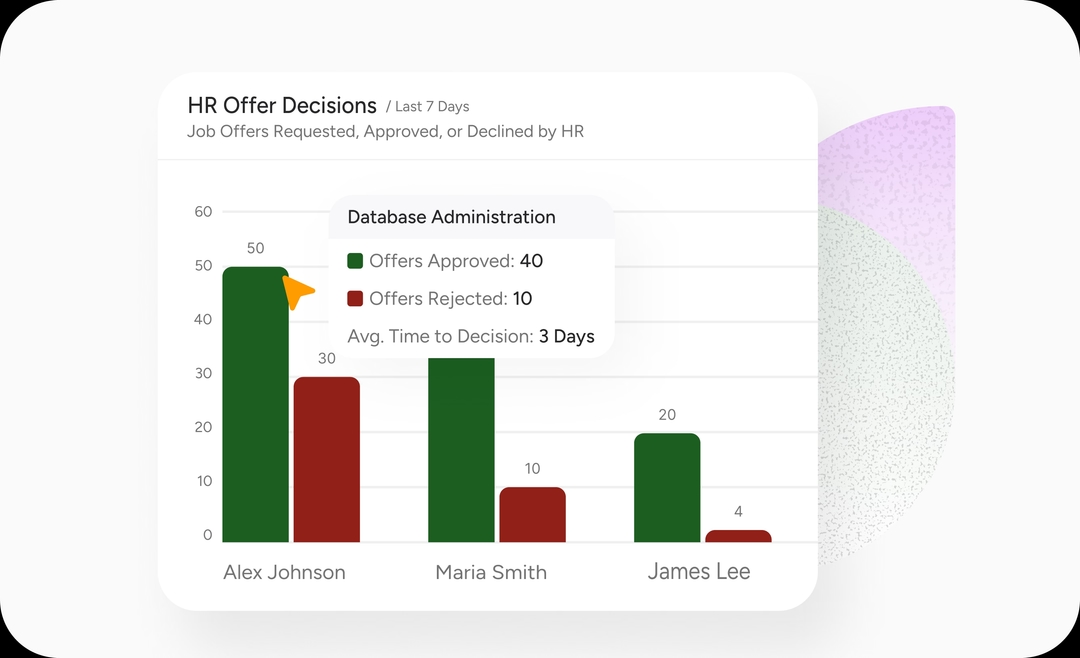Click the chart subtitle about job offers

click(x=385, y=131)
